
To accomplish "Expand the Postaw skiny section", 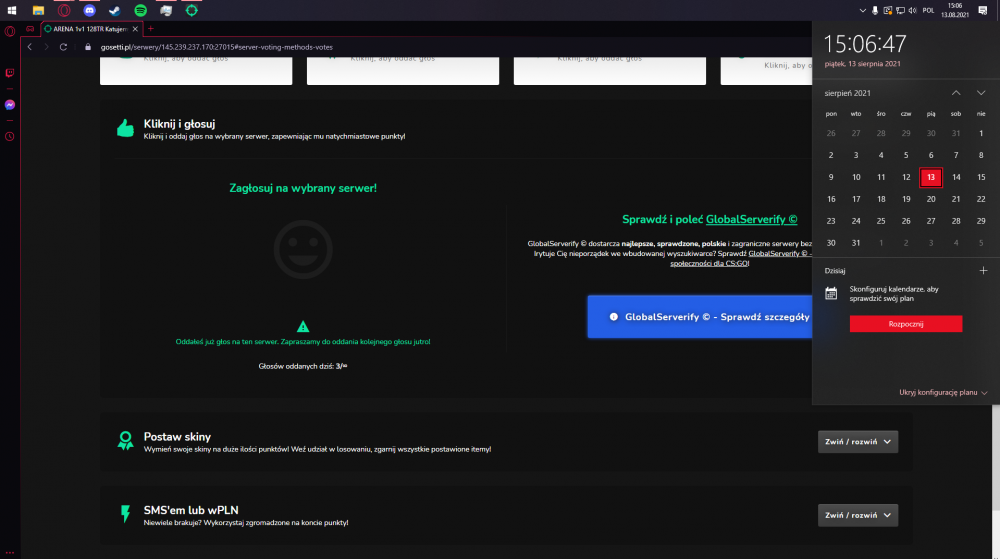I will [858, 442].
